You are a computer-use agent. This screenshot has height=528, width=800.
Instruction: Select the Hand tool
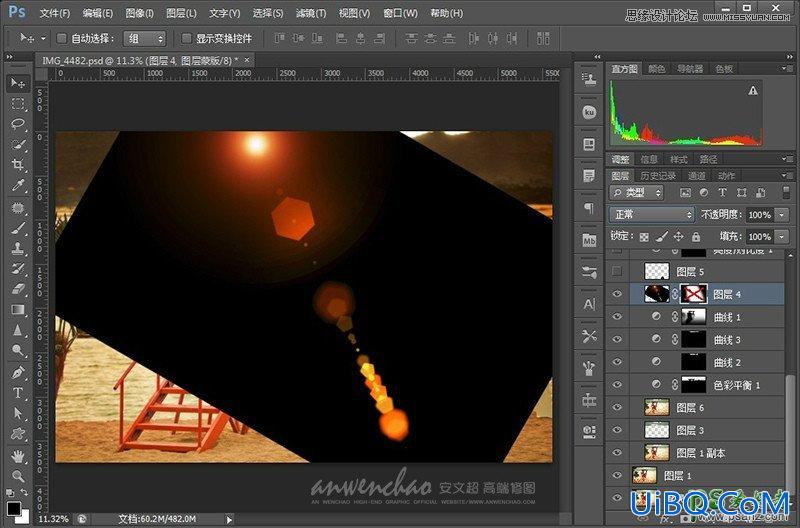(18, 456)
